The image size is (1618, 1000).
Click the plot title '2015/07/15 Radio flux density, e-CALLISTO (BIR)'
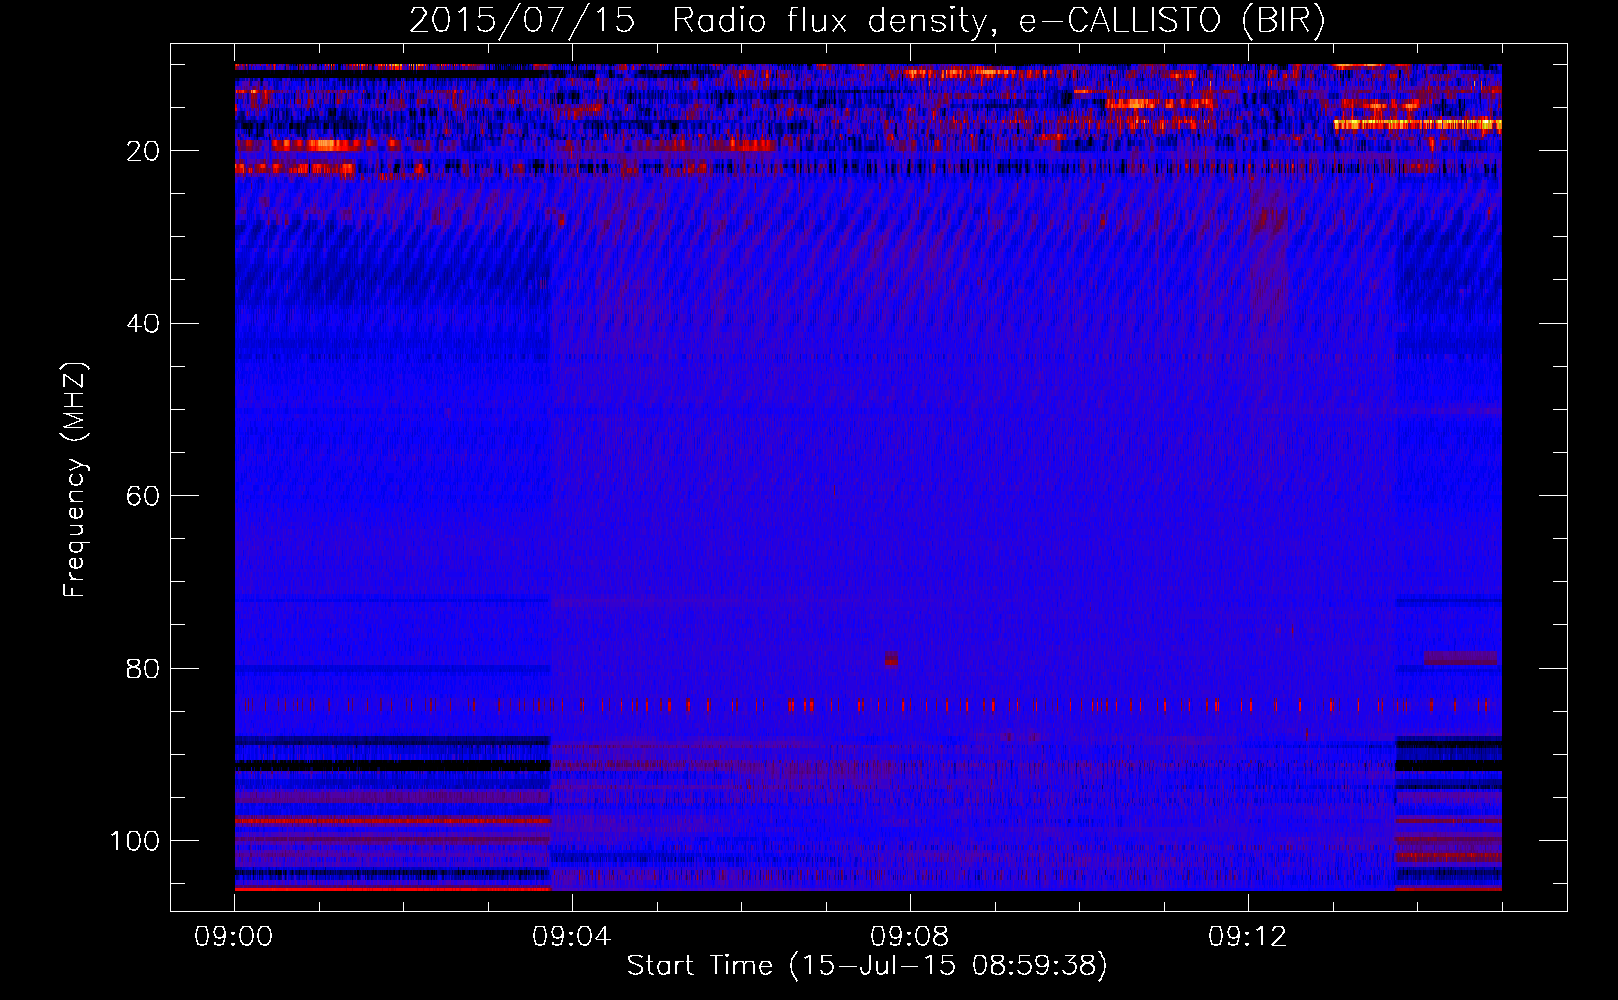point(867,21)
